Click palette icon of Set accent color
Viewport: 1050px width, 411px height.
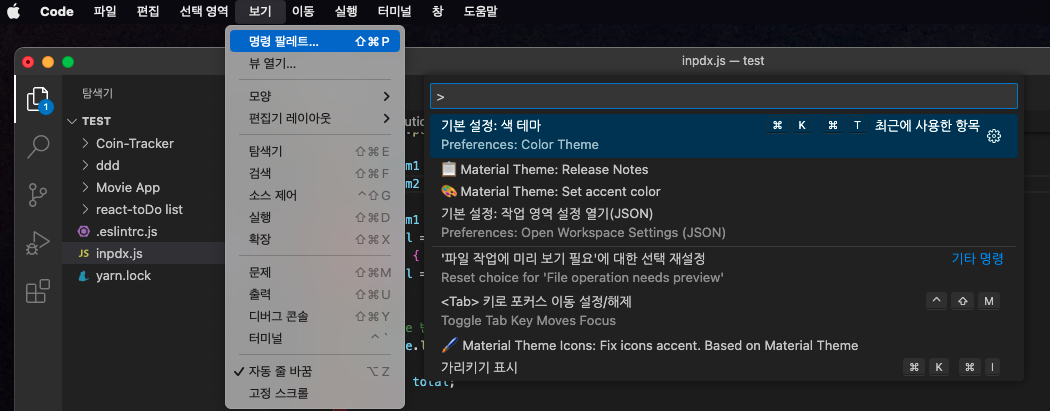pos(449,191)
